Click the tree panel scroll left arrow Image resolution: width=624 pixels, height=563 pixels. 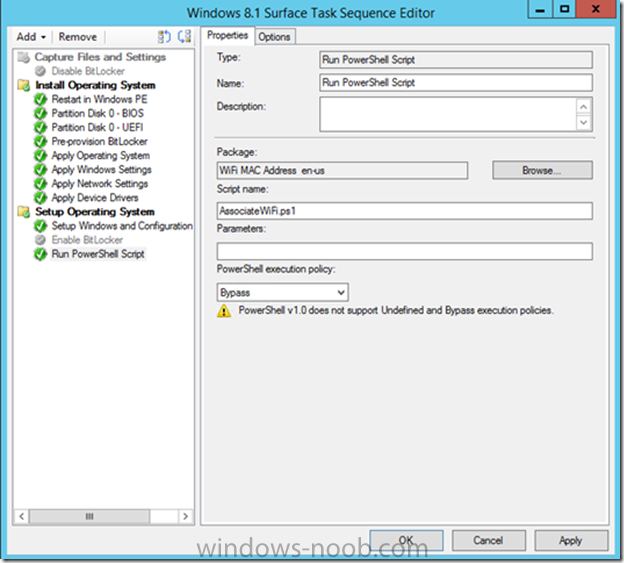tap(21, 516)
